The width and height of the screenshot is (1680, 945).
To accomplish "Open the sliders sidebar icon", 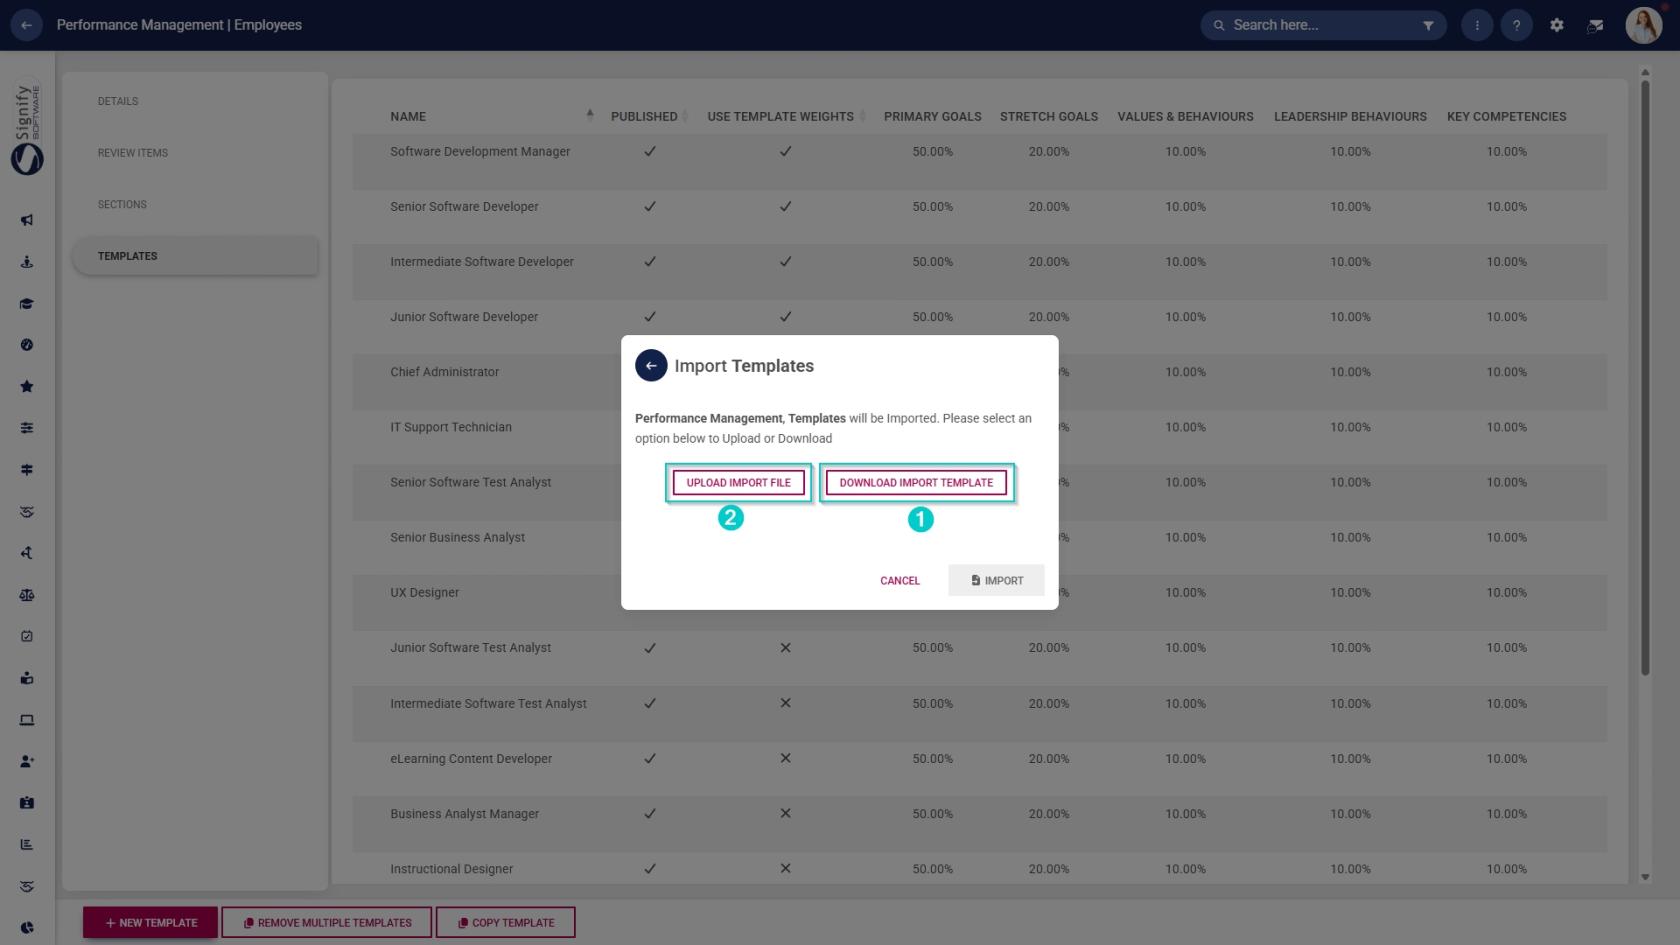I will [27, 428].
